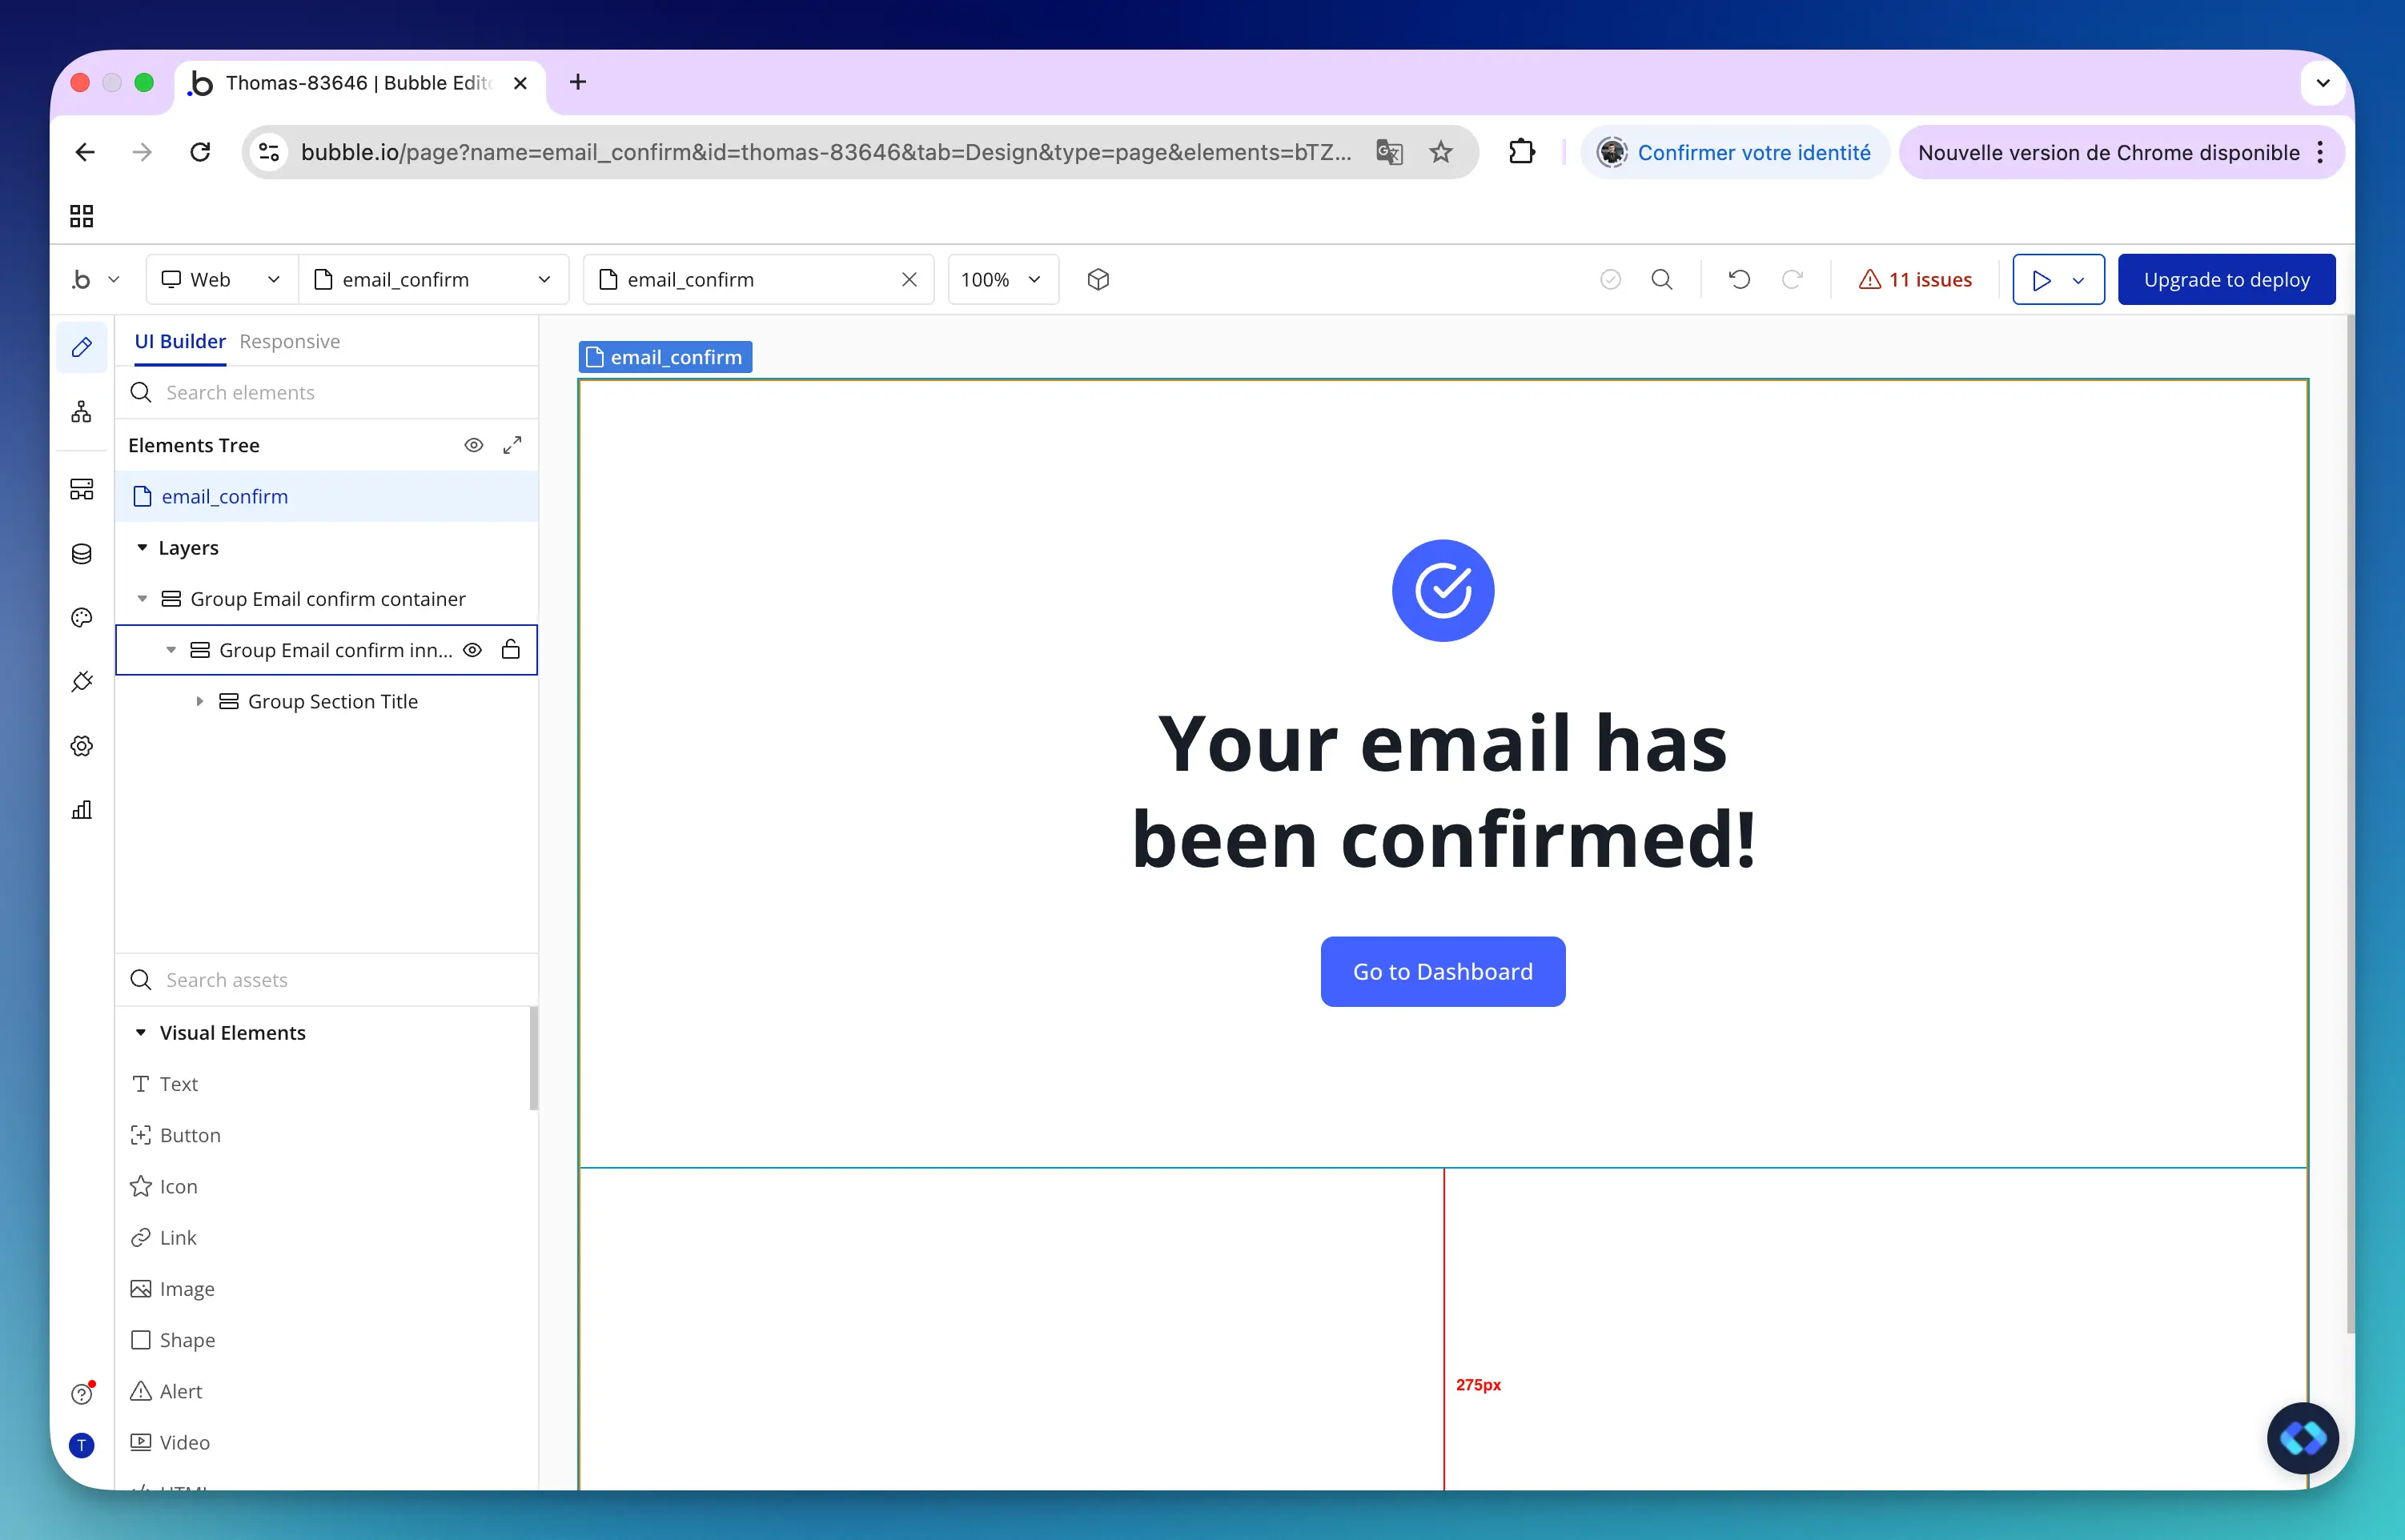Open the 11 issues checker

1915,280
